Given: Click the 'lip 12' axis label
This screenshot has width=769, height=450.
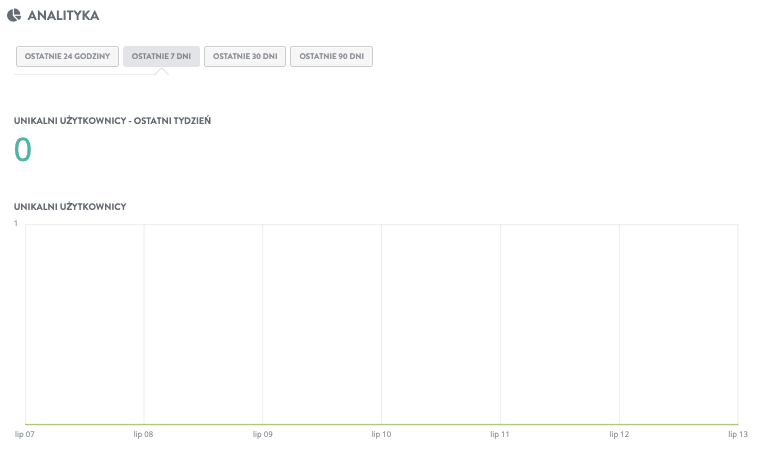Looking at the screenshot, I should tap(619, 434).
